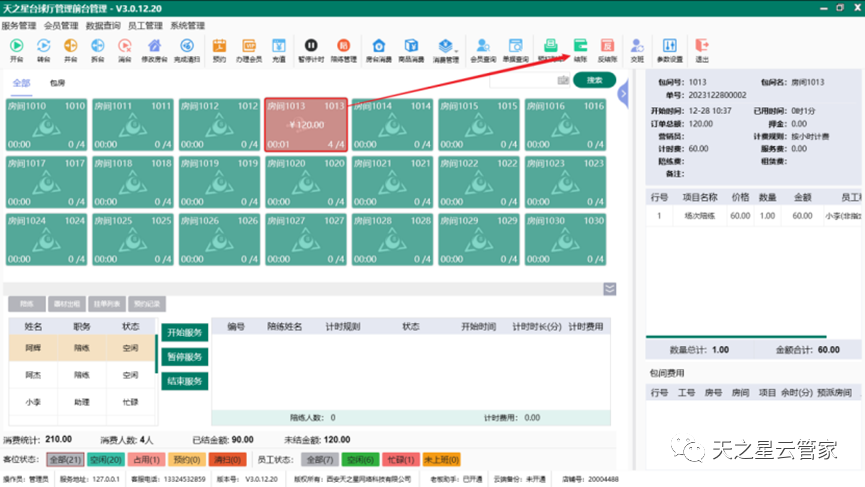This screenshot has width=865, height=487.
Task: Click the 暂停计时 pause timer icon
Action: click(x=311, y=47)
